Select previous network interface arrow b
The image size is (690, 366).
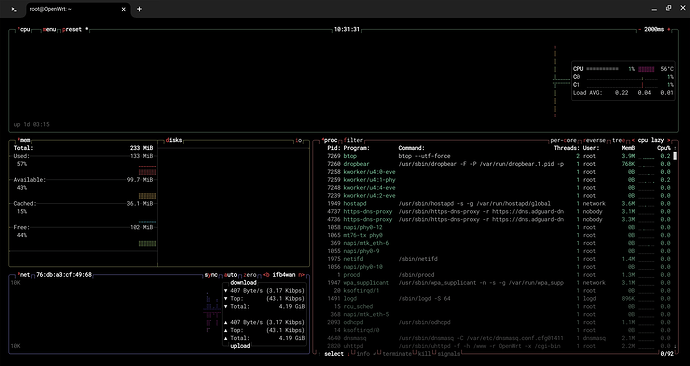266,275
